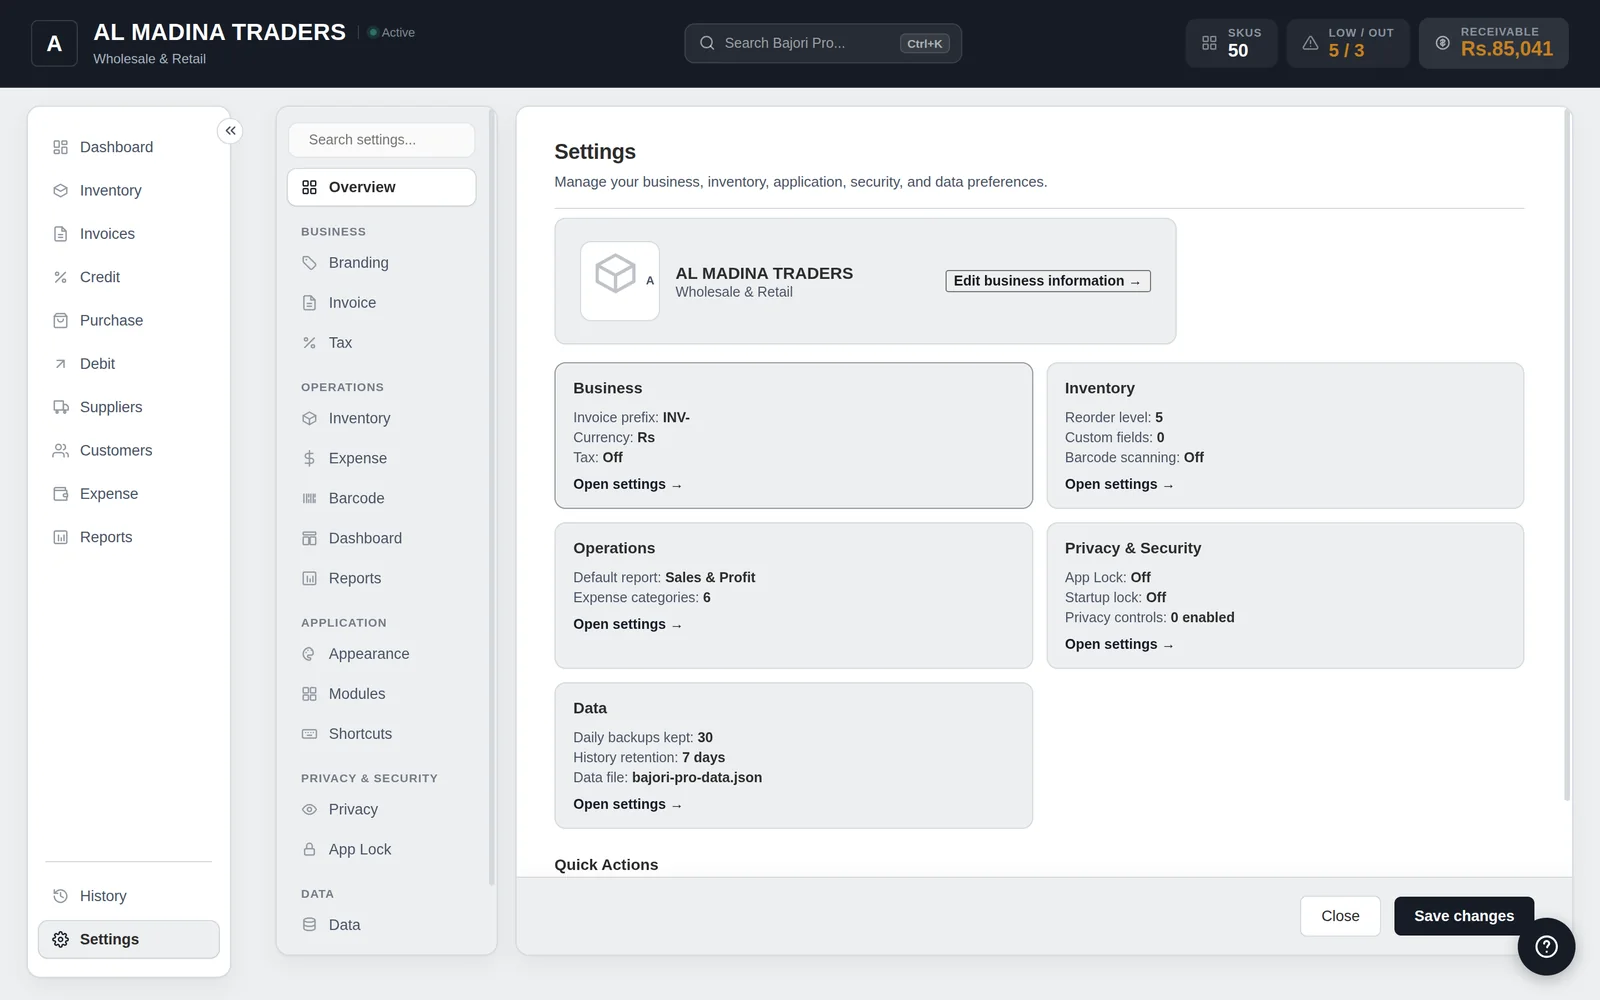Open the Overview settings section
Viewport: 1600px width, 1000px height.
click(x=381, y=187)
